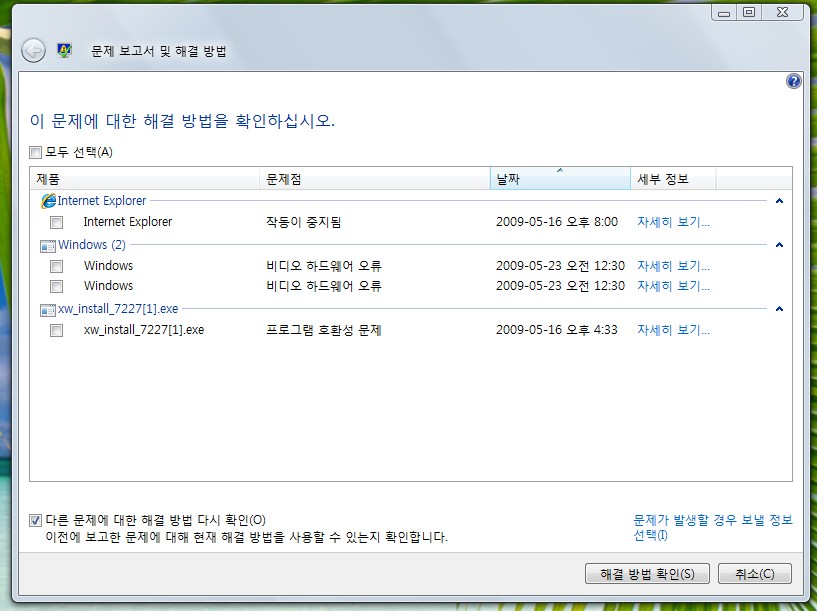Click the 취소(C) button

pyautogui.click(x=754, y=573)
